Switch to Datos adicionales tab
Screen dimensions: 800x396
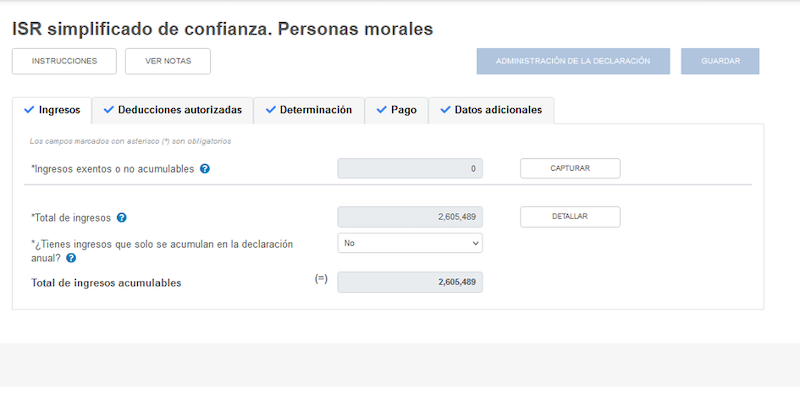tap(491, 110)
